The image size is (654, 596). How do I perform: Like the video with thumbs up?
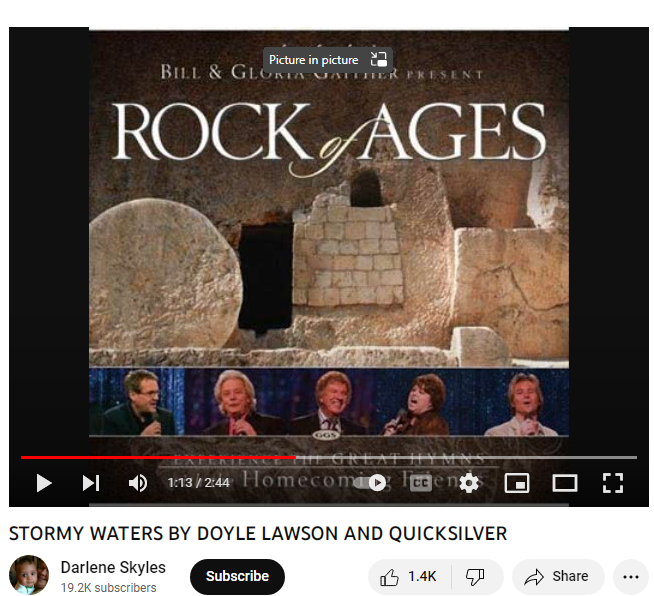(409, 577)
